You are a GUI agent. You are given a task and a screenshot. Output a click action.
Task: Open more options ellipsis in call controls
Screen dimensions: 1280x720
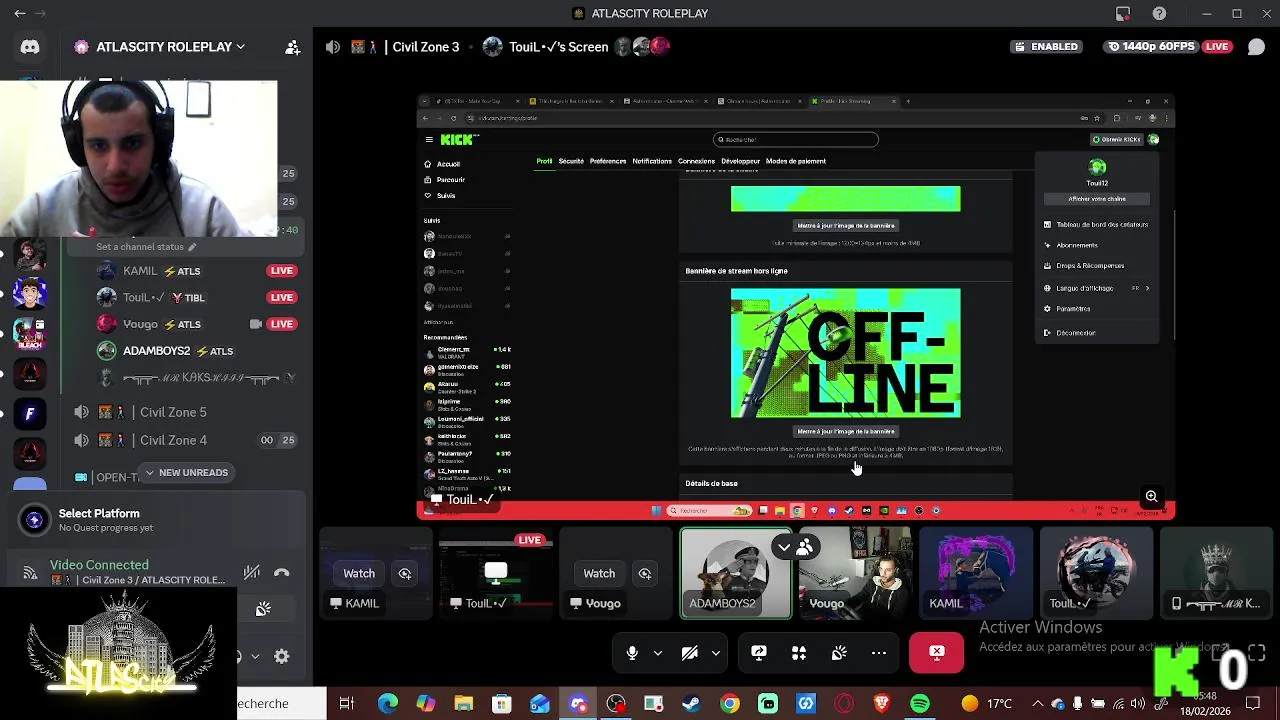[x=879, y=653]
